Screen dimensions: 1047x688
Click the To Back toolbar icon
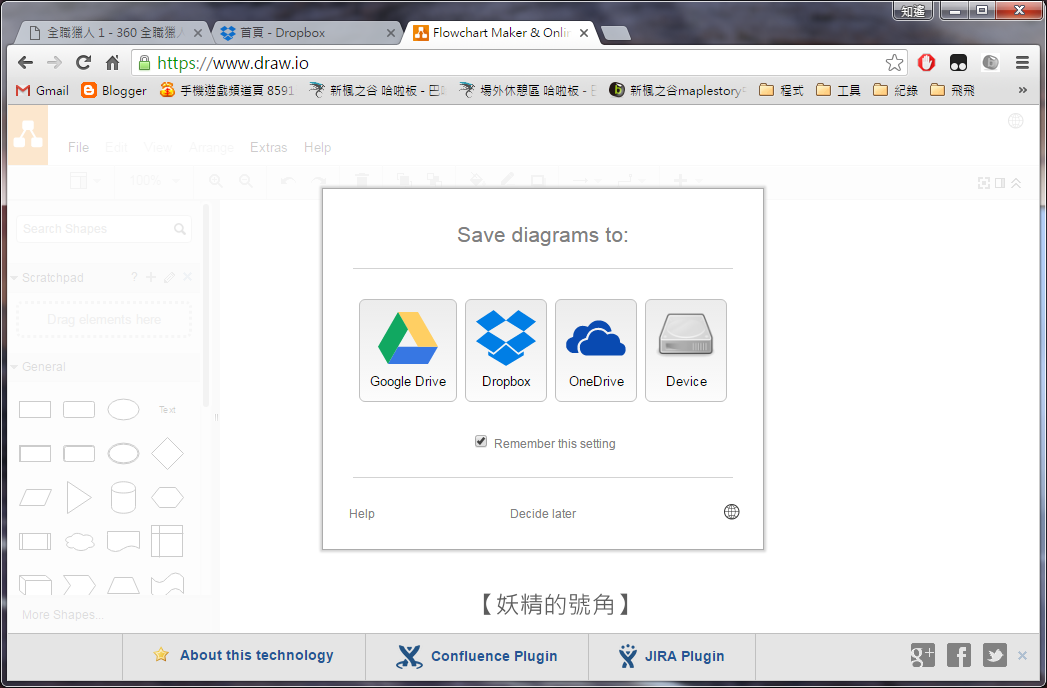[434, 181]
